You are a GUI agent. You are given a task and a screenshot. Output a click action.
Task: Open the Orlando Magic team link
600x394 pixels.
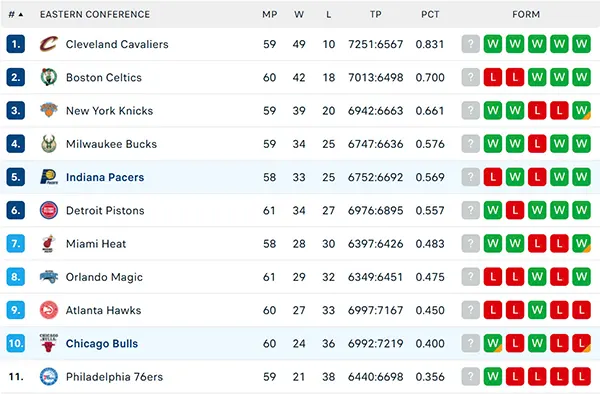[104, 277]
